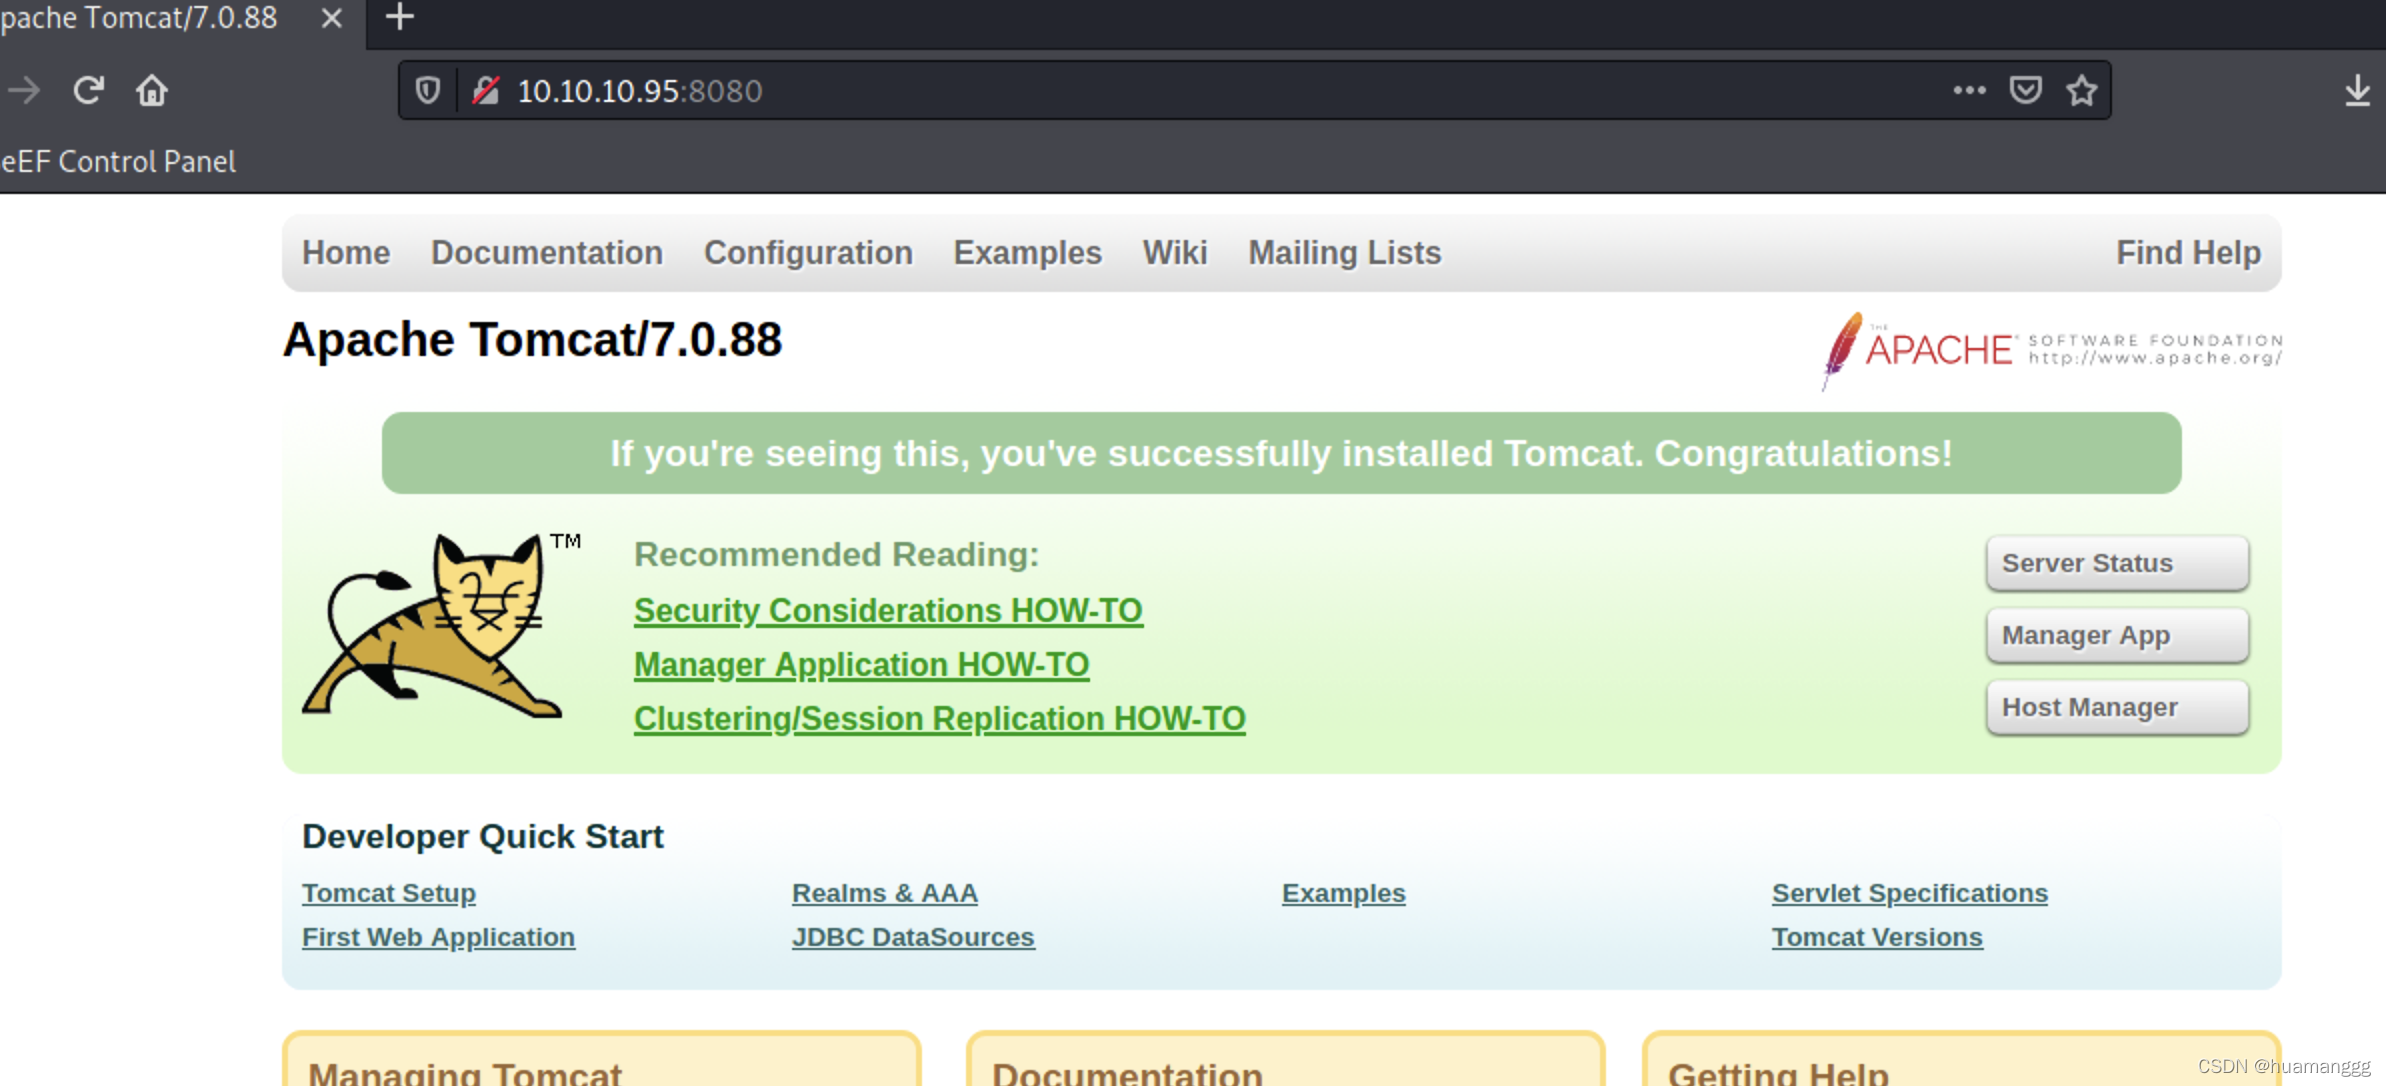Open a new browser tab with plus
The height and width of the screenshot is (1086, 2386).
click(x=400, y=17)
